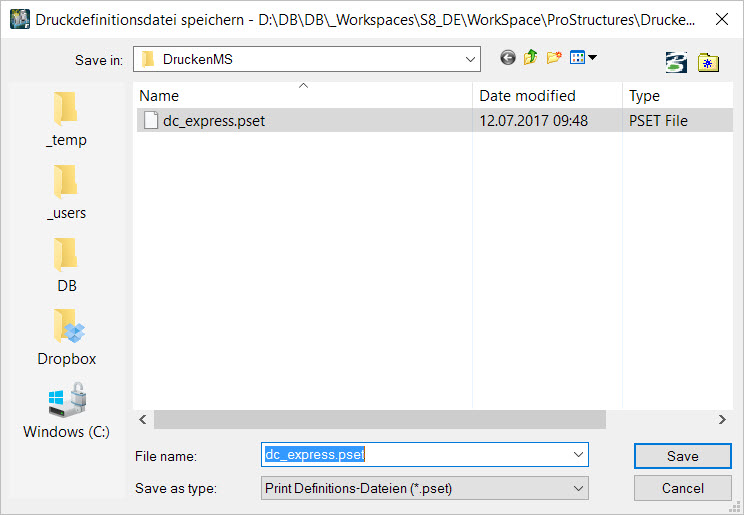Click into the File name input field
This screenshot has width=744, height=515.
pyautogui.click(x=425, y=455)
